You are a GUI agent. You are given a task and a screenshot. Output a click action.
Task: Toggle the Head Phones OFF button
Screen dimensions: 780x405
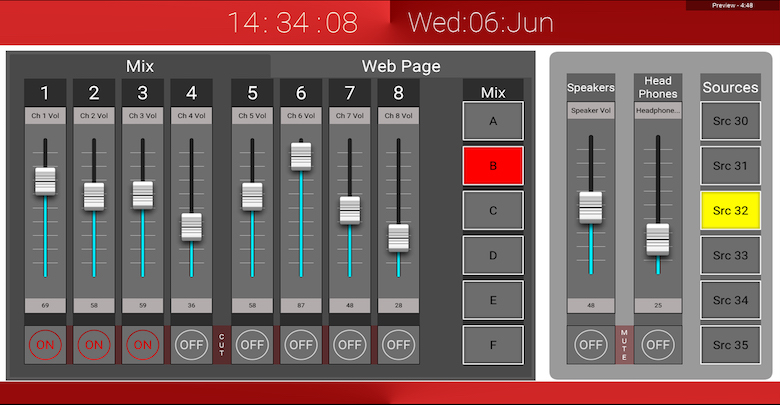pyautogui.click(x=657, y=345)
